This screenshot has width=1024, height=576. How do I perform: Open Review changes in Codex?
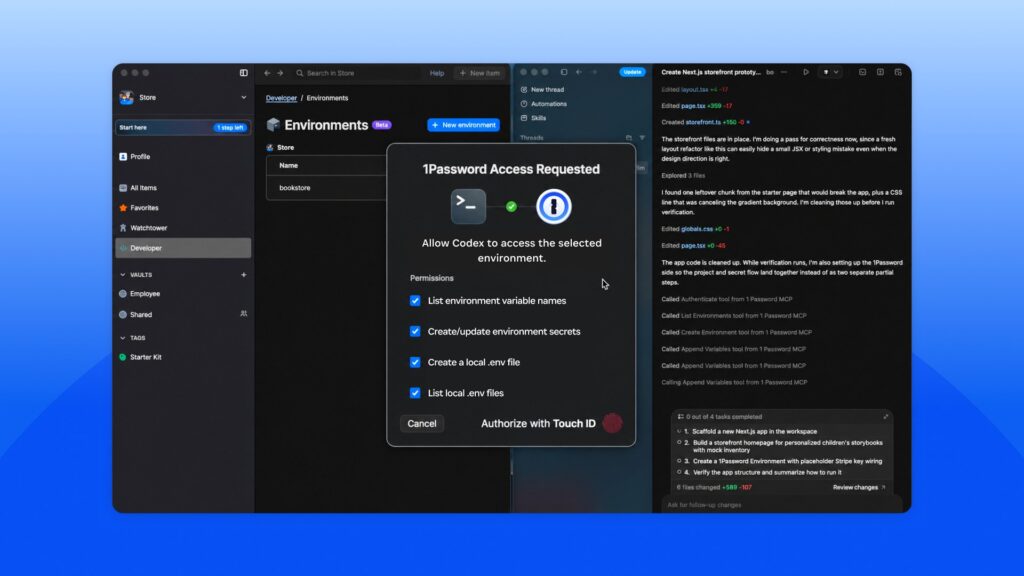(859, 487)
